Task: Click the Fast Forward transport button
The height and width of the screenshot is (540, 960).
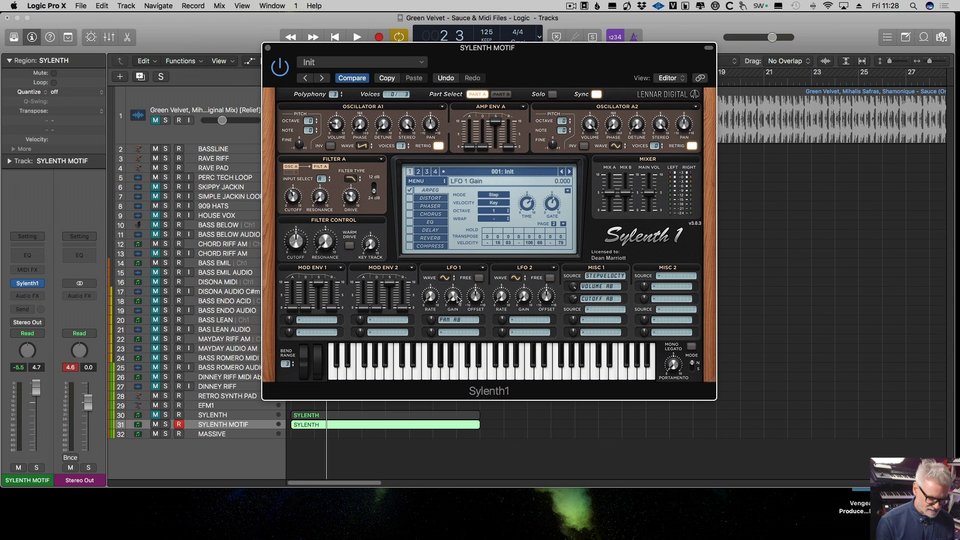Action: [313, 37]
